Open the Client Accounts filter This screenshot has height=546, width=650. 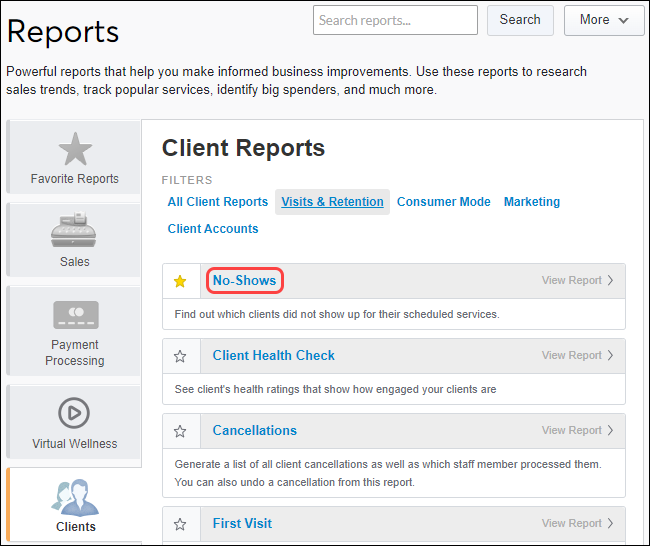click(x=213, y=229)
